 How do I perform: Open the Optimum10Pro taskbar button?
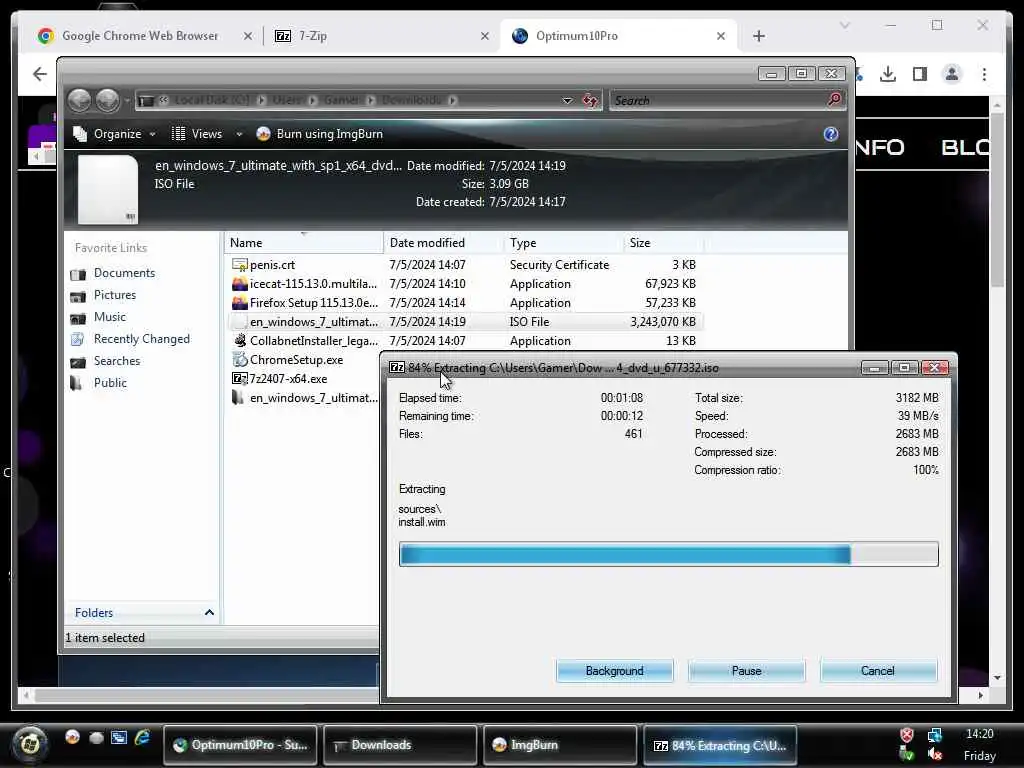(x=240, y=744)
